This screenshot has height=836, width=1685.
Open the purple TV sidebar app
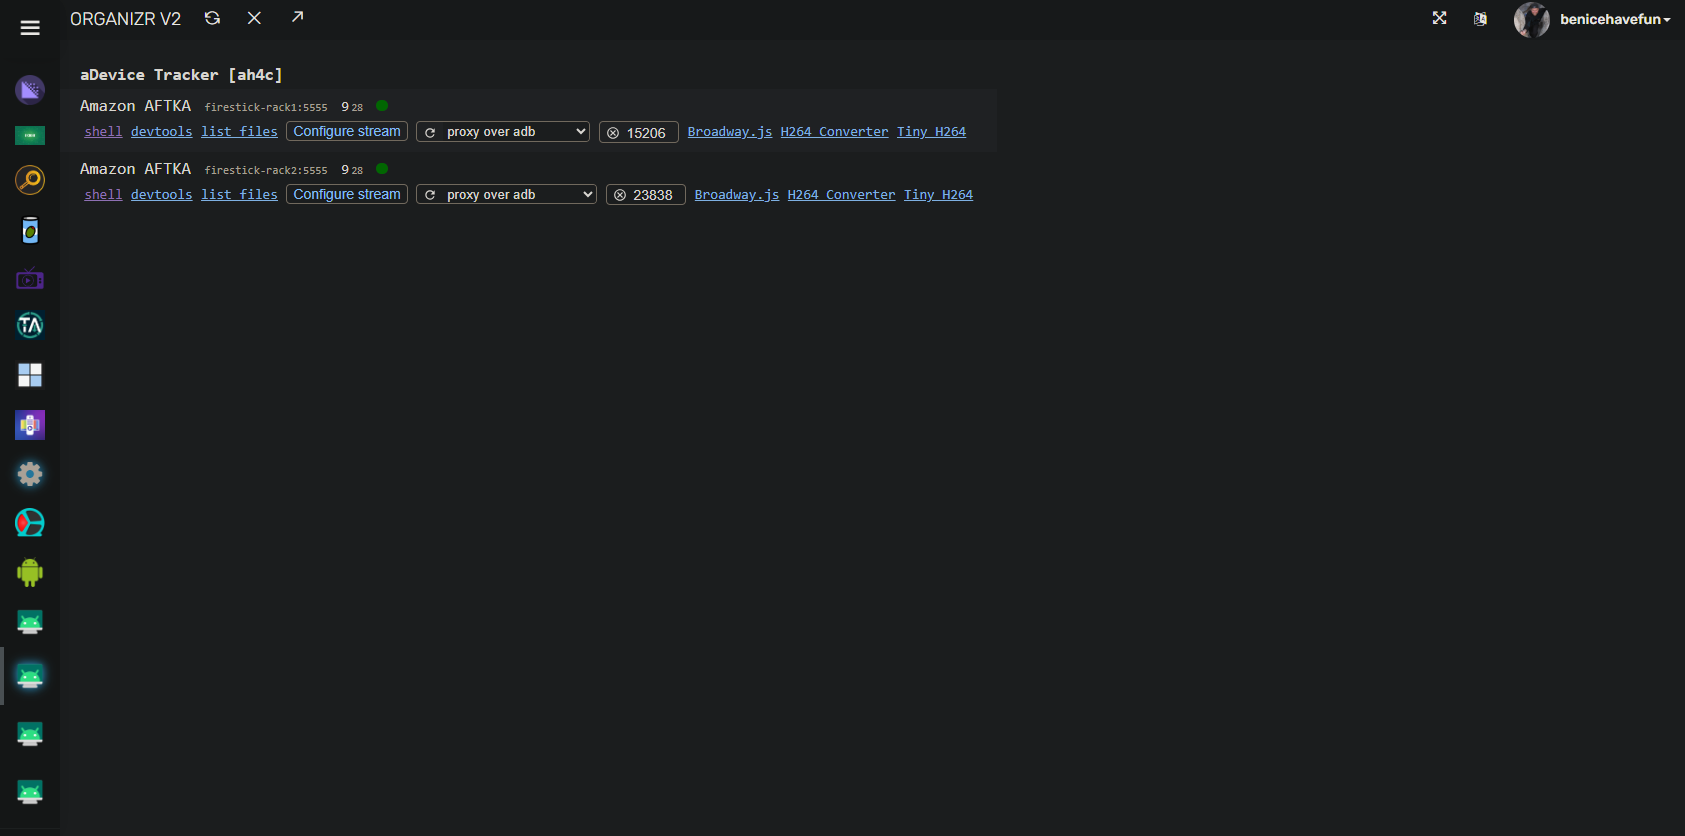click(x=30, y=279)
